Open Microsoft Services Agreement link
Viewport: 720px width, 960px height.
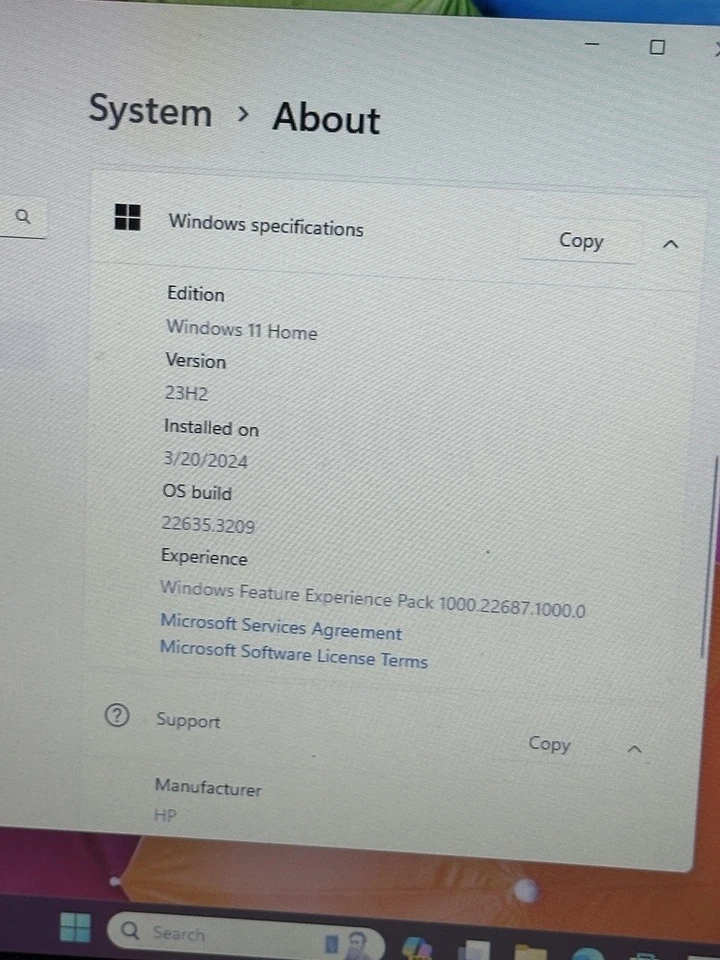281,627
